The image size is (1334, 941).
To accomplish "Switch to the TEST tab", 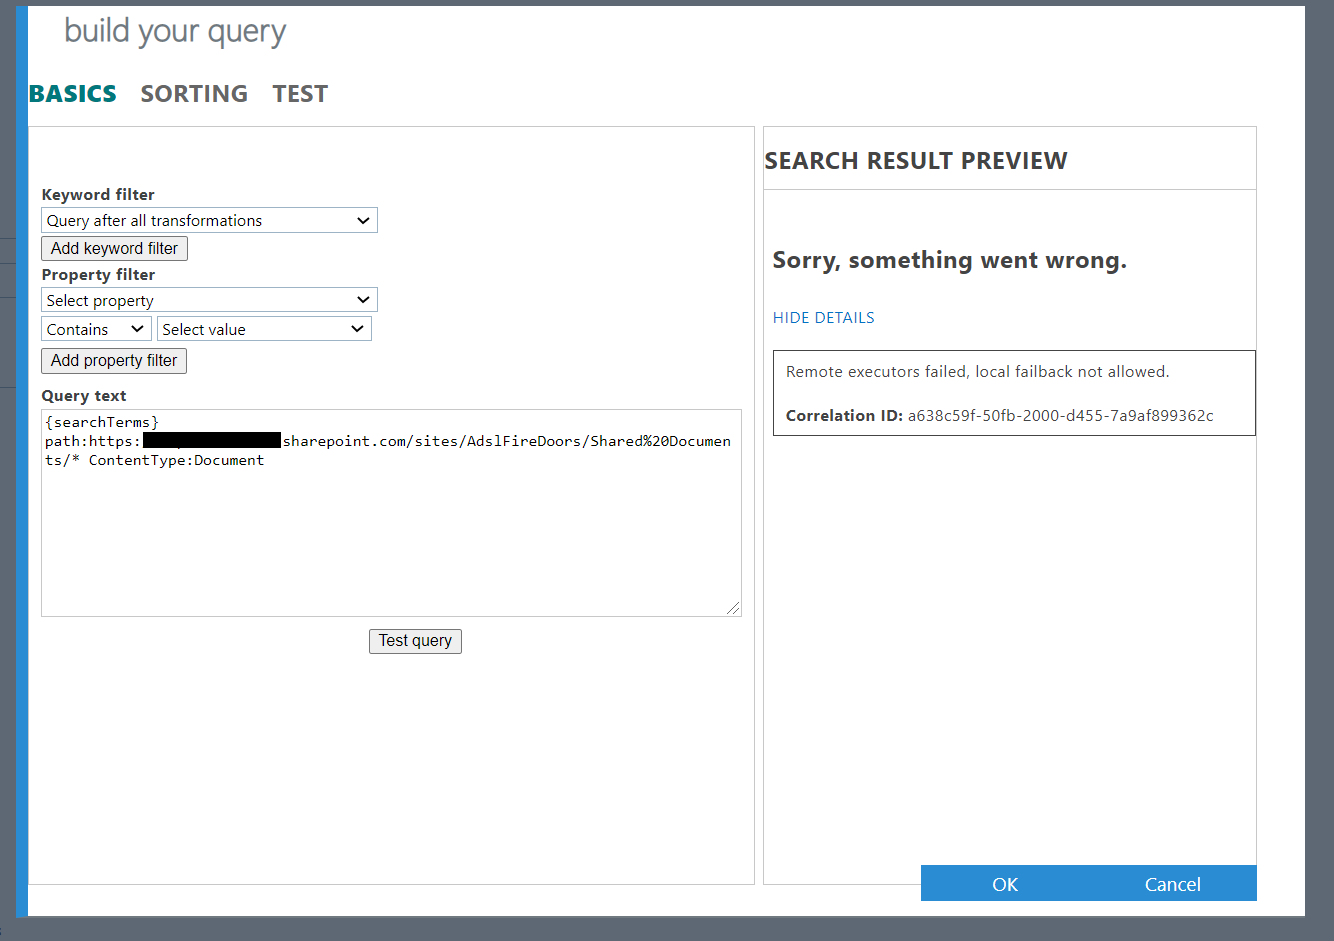I will pos(300,93).
